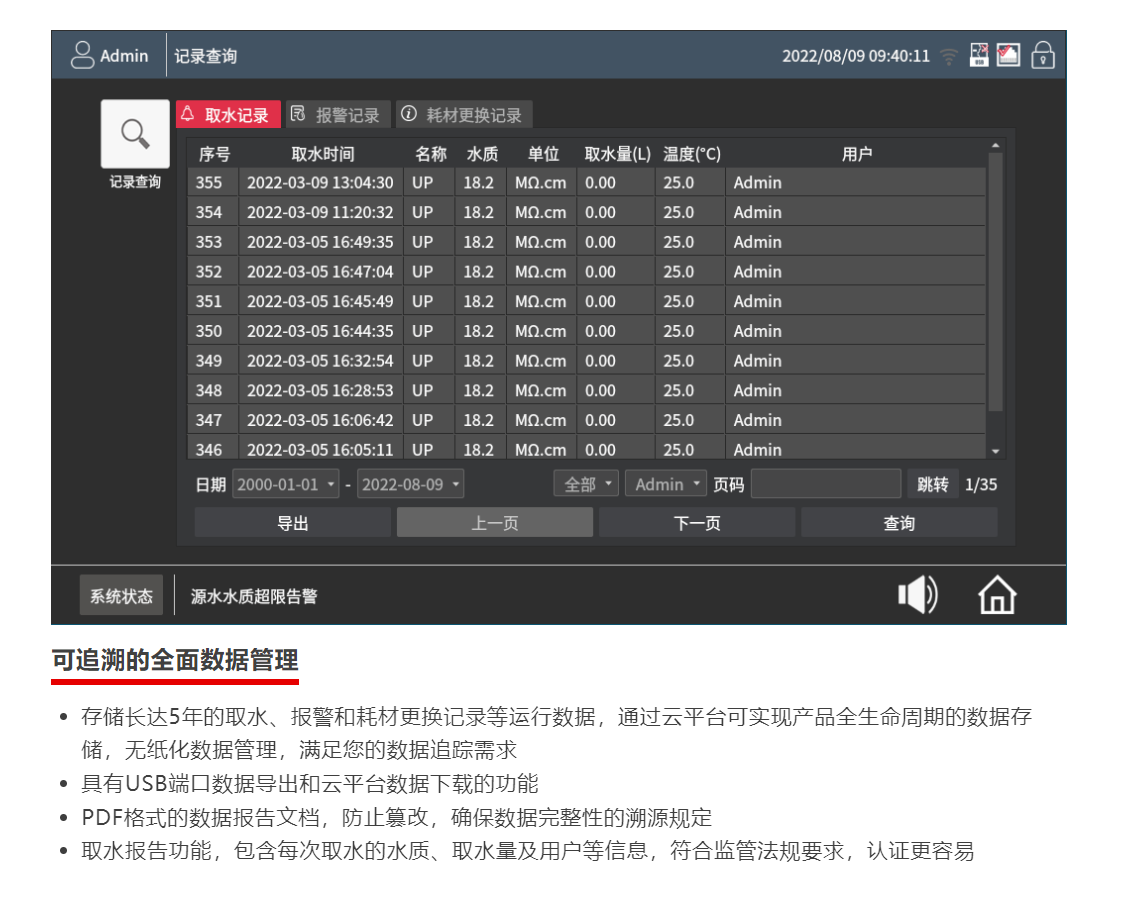Expand the Admin user filter dropdown
Image resolution: width=1137 pixels, height=901 pixels.
pos(666,483)
